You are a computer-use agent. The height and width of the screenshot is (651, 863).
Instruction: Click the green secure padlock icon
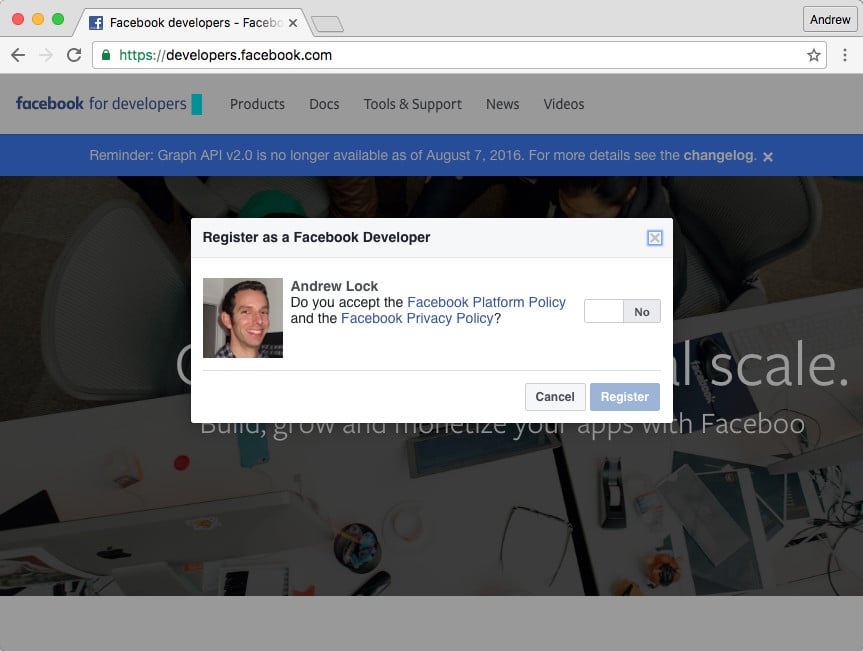[x=106, y=54]
